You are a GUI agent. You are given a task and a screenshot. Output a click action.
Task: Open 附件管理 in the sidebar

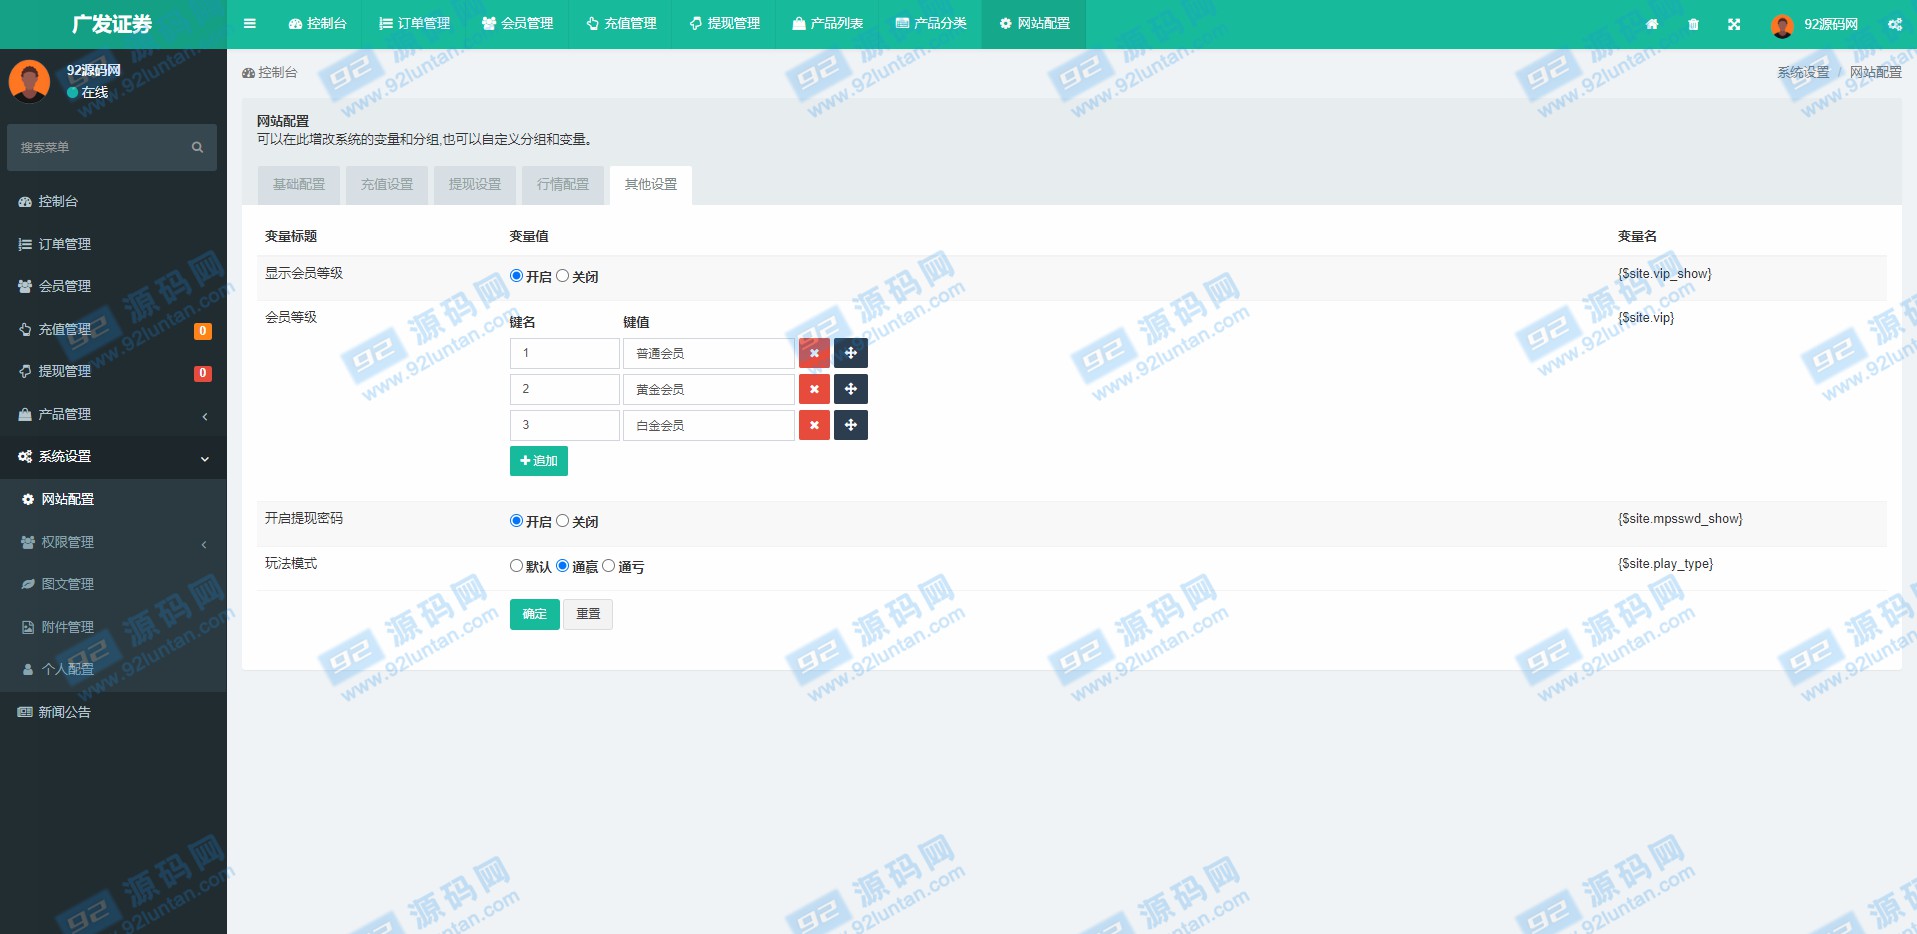click(113, 627)
